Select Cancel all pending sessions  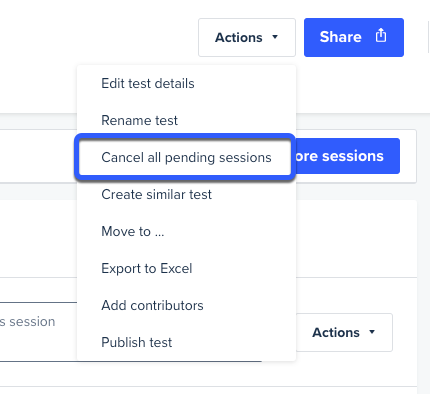pos(185,157)
